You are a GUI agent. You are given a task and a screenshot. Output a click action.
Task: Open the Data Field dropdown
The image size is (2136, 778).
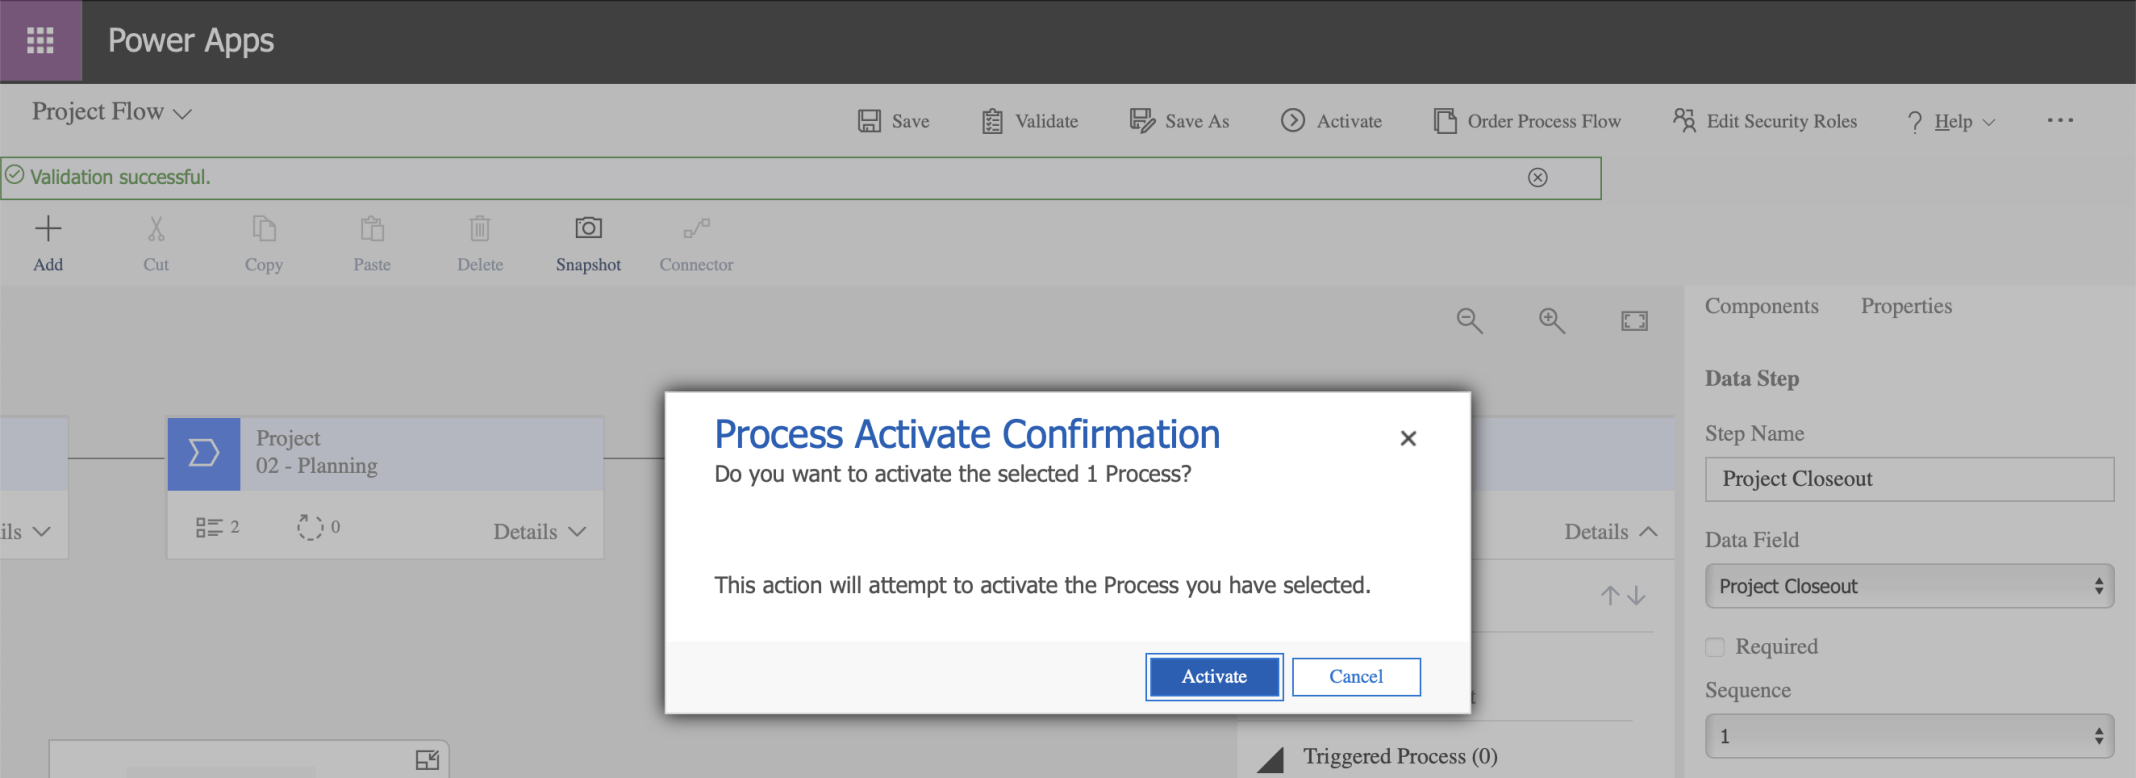(x=1909, y=586)
